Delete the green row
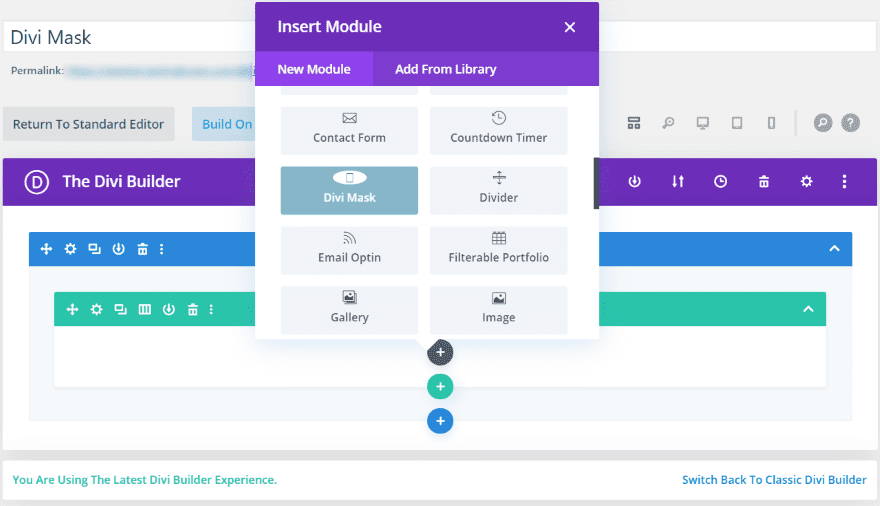 192,309
